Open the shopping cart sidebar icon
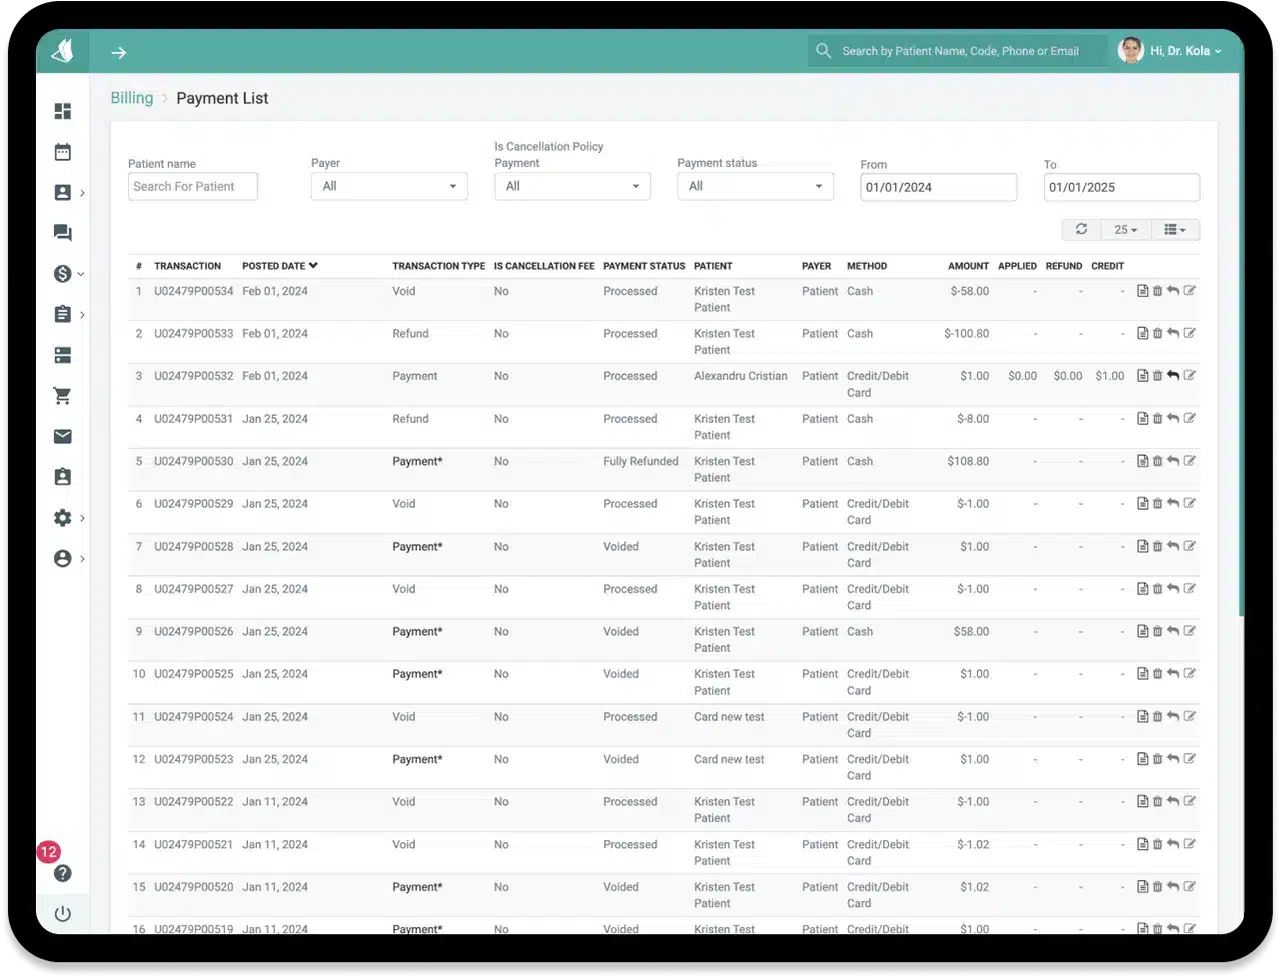1280x980 pixels. pos(63,396)
